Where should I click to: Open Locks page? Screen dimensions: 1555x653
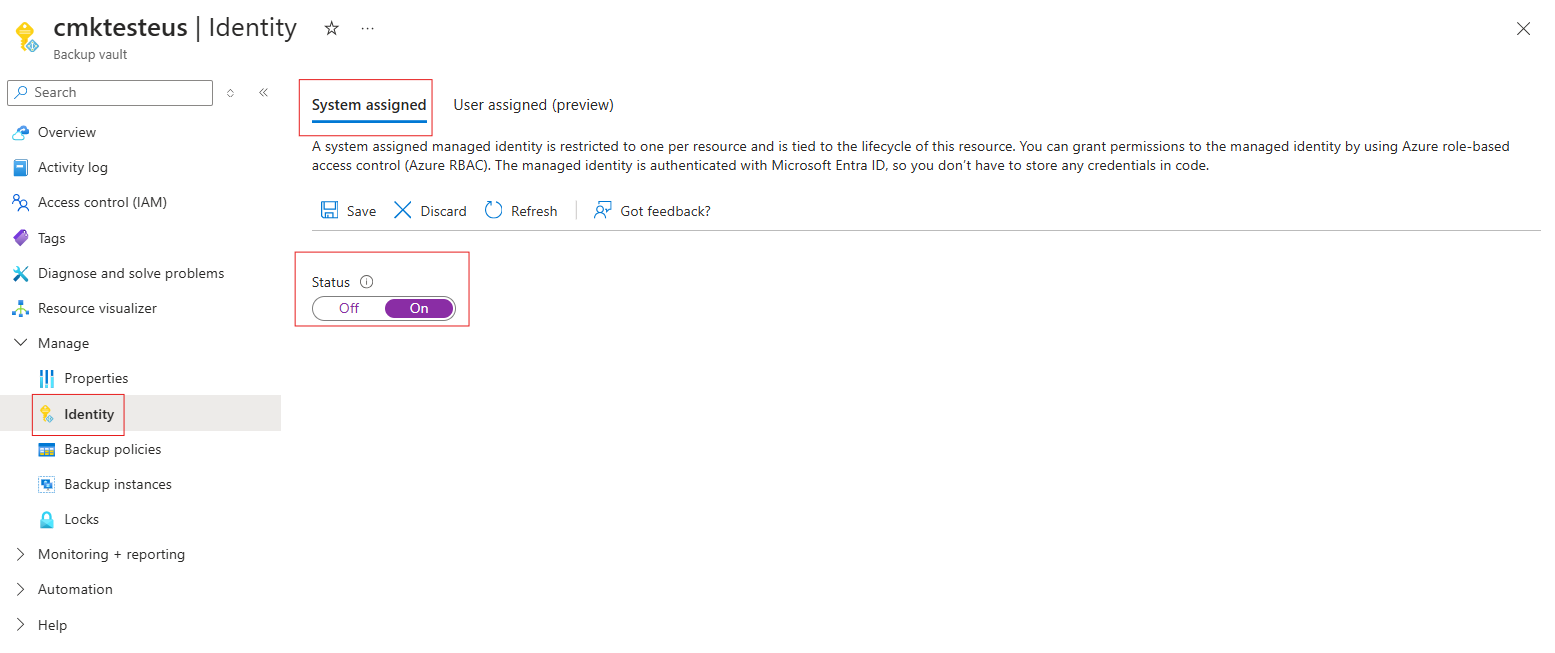click(x=81, y=519)
